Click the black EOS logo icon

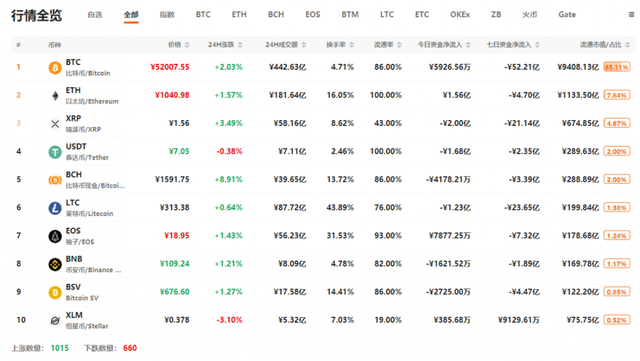coord(55,236)
